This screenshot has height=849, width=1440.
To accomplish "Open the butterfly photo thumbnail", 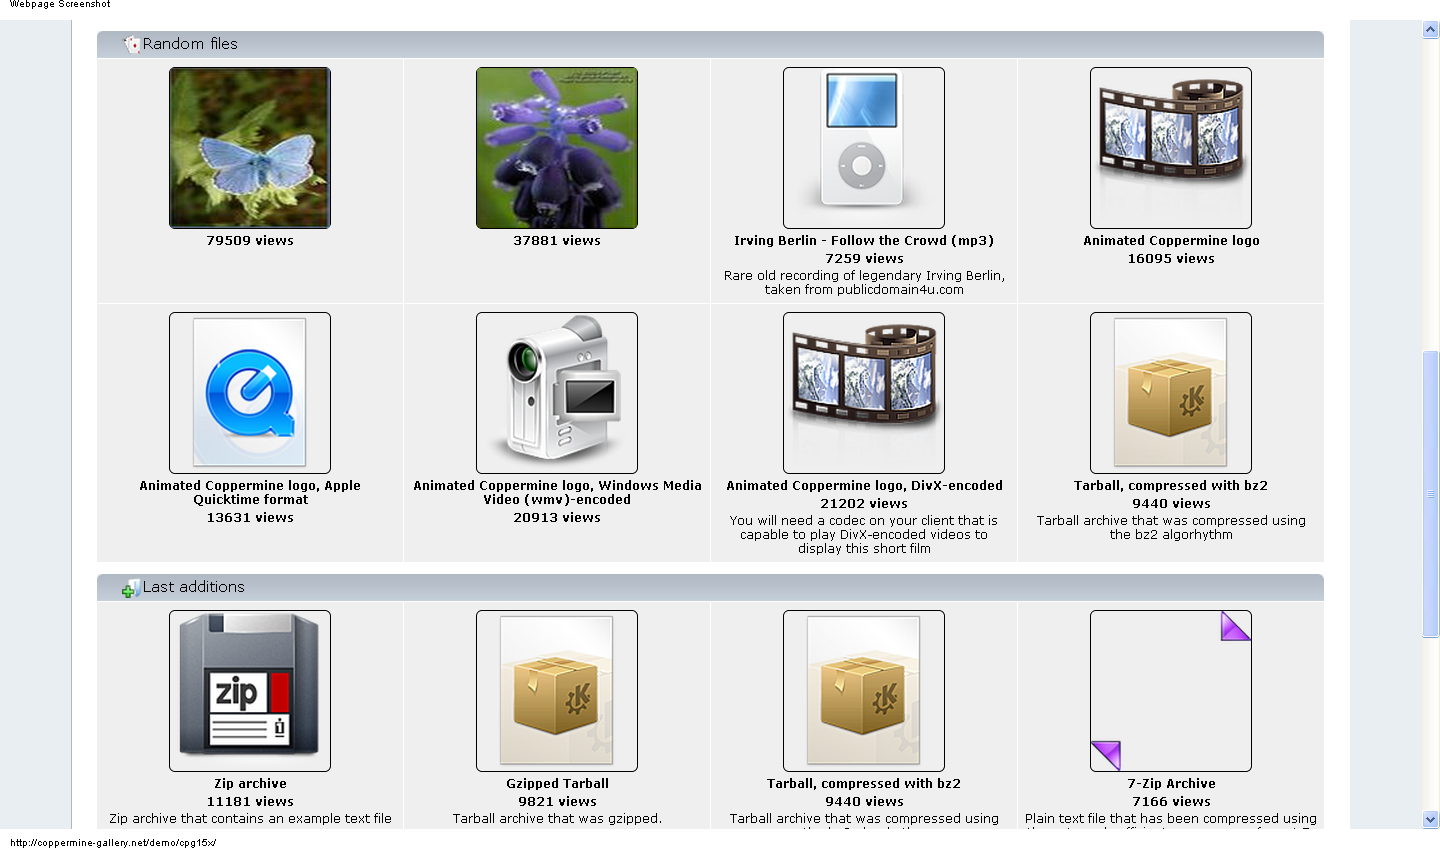I will tap(249, 147).
